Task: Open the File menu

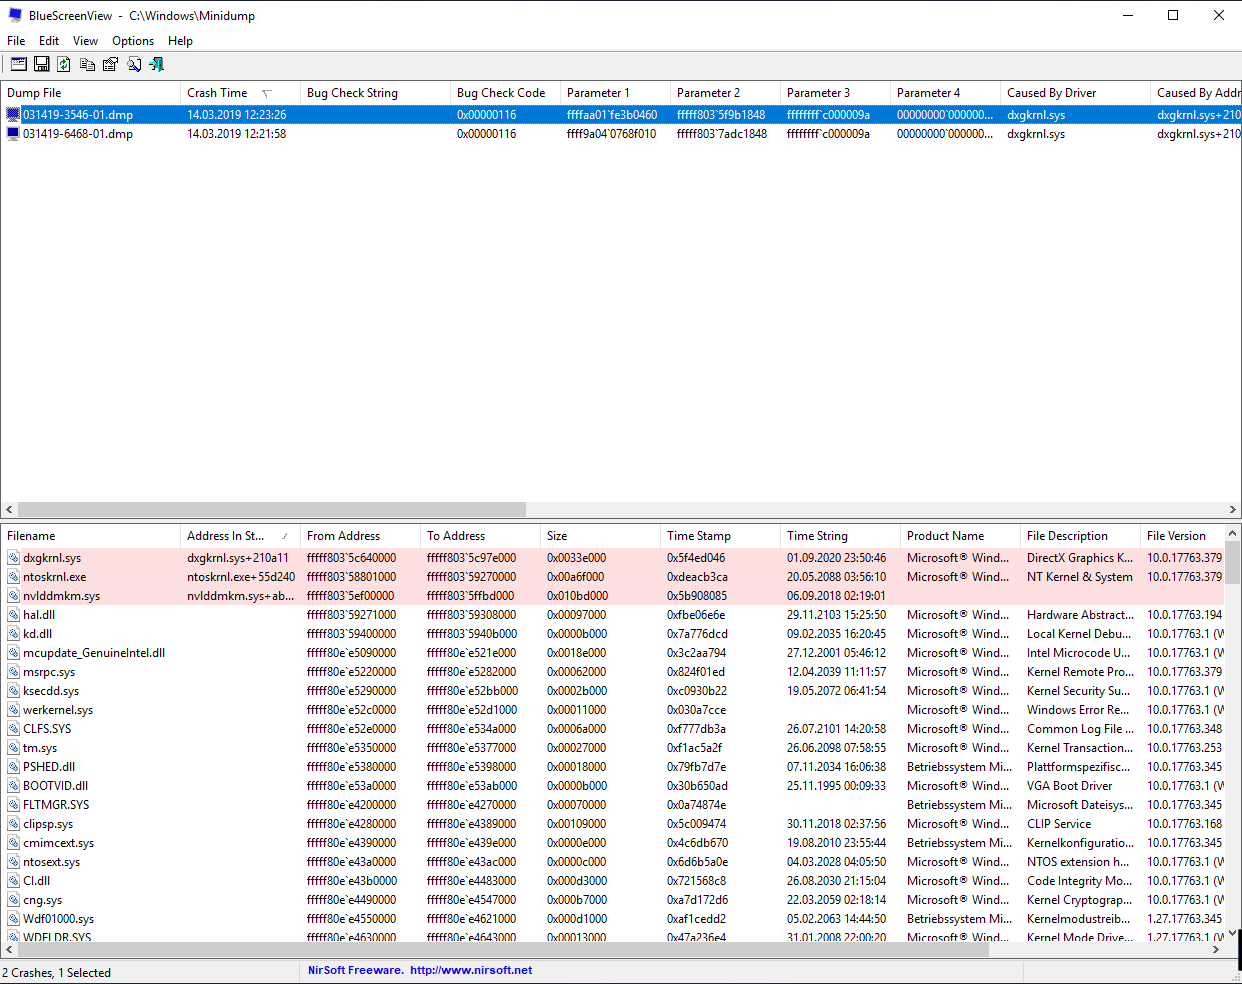Action: 16,41
